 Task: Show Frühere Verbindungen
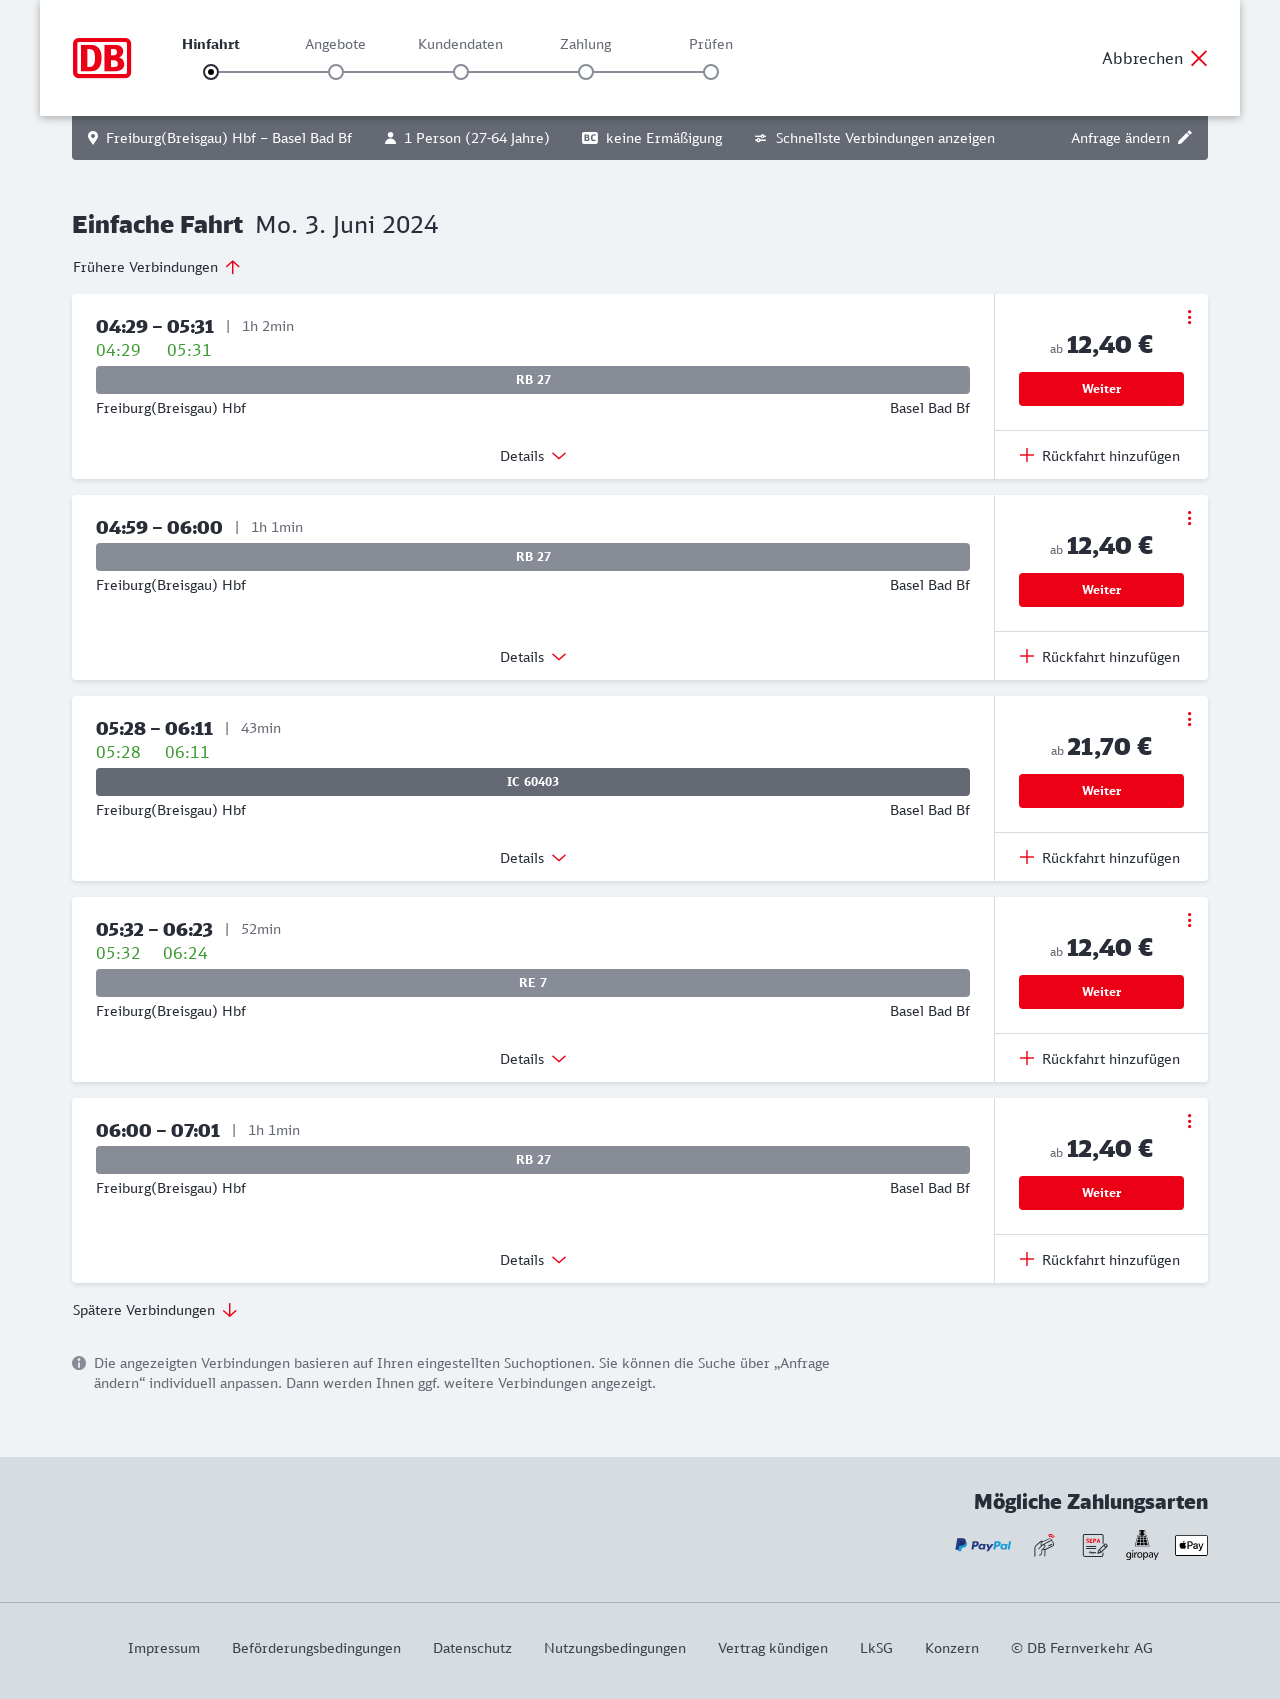(x=157, y=267)
